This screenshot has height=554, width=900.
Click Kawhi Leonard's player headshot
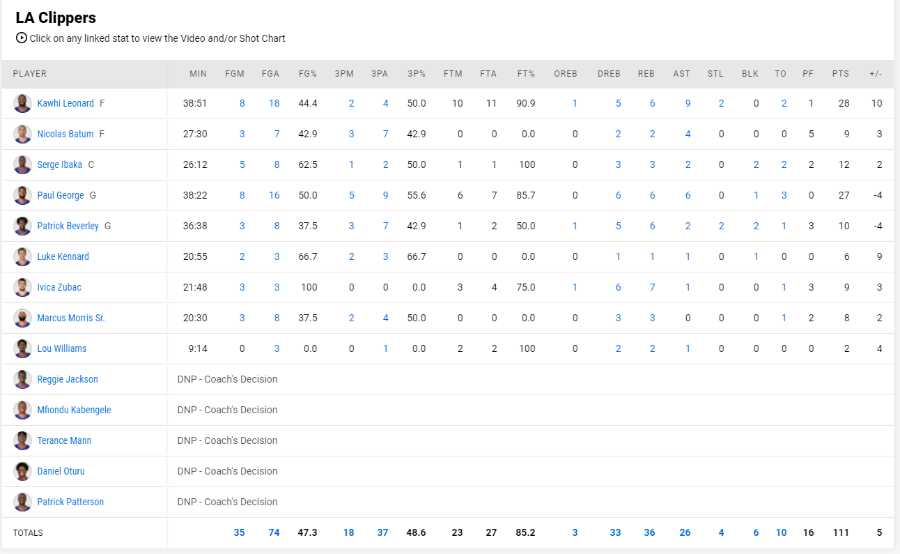tap(22, 103)
